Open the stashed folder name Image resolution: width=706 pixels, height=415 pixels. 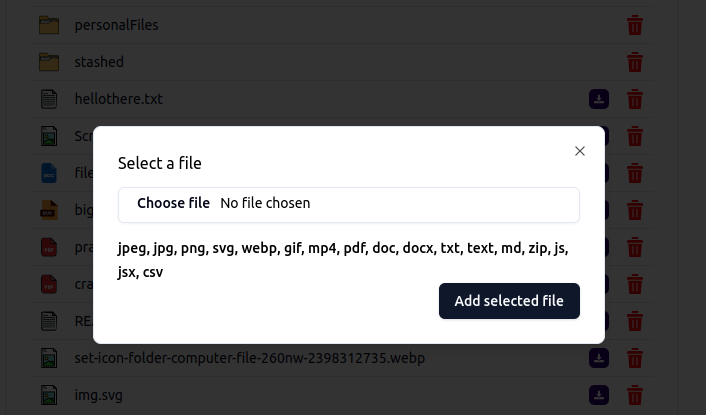(99, 62)
